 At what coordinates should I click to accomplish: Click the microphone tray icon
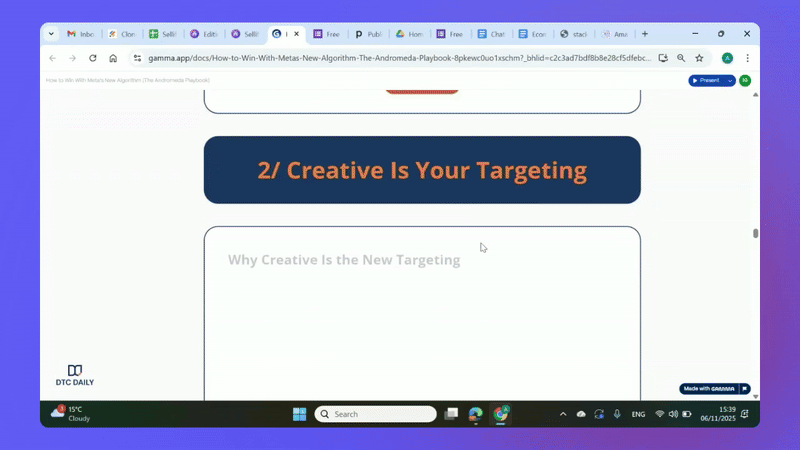617,414
